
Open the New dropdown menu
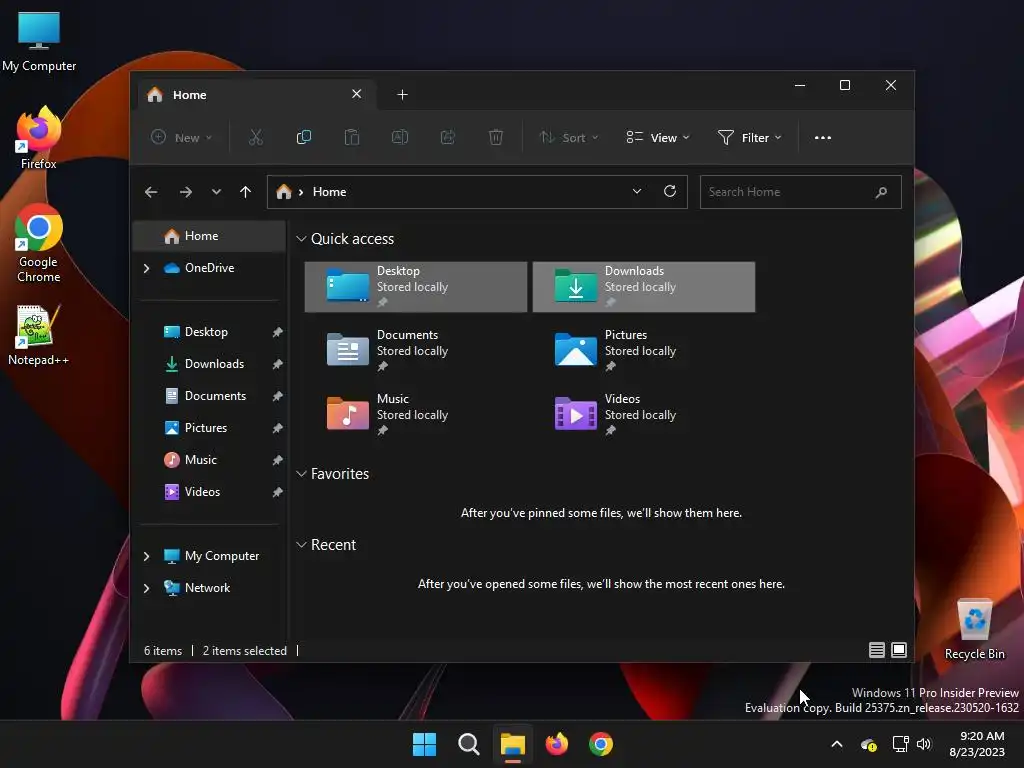coord(182,137)
